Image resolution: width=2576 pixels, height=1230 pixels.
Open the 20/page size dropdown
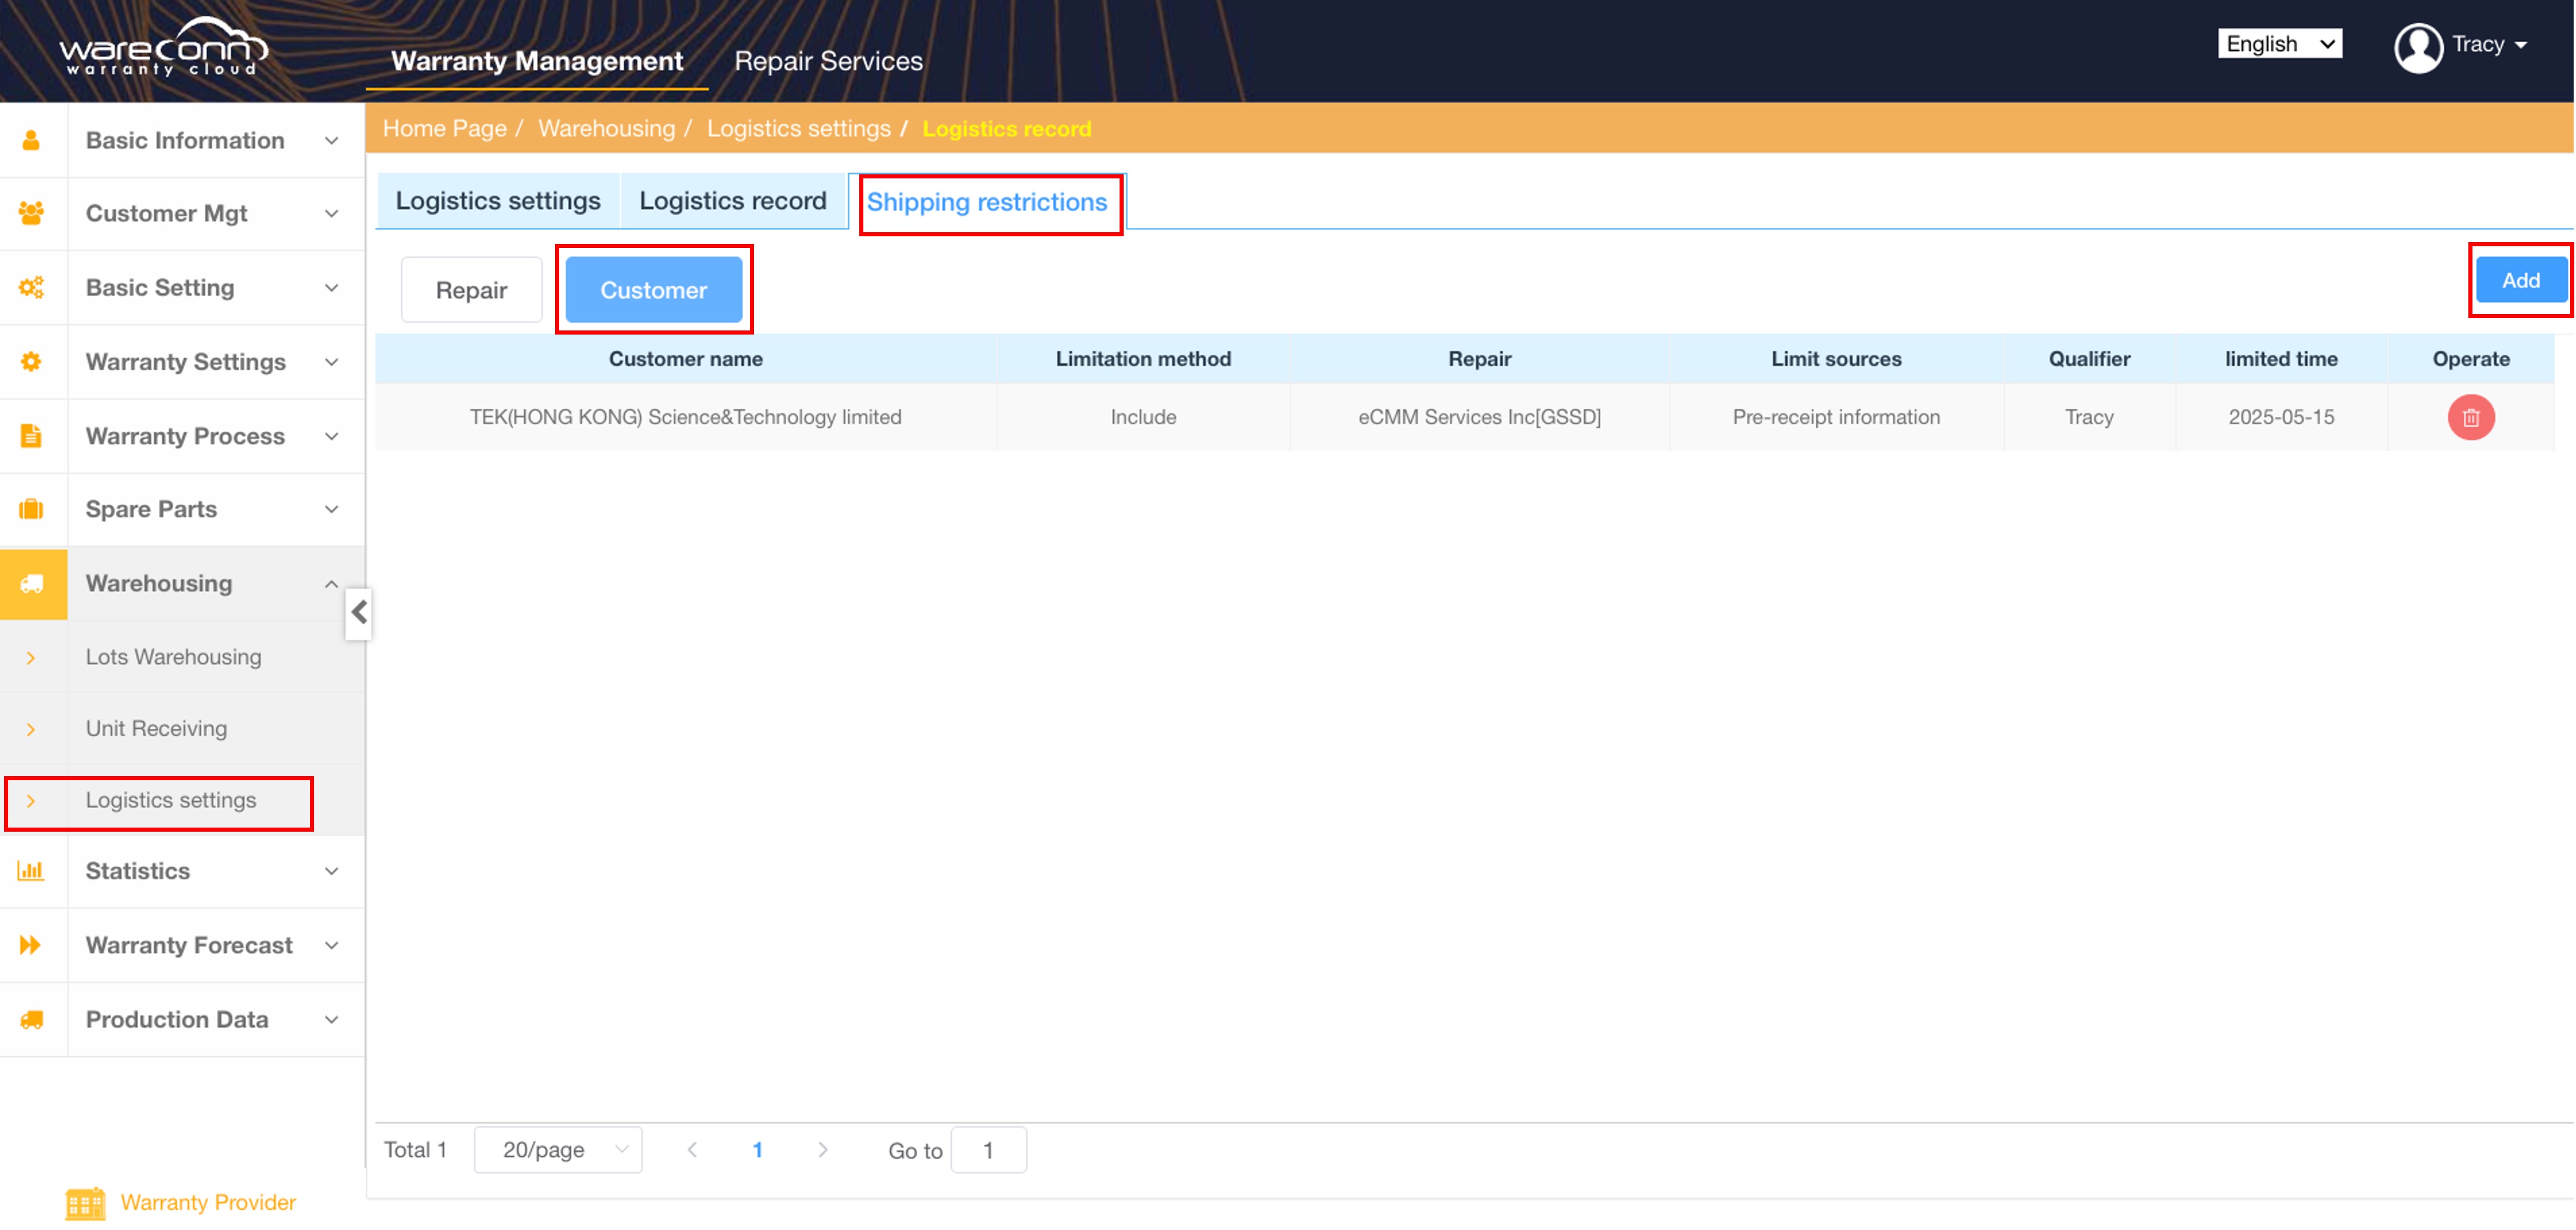click(558, 1150)
